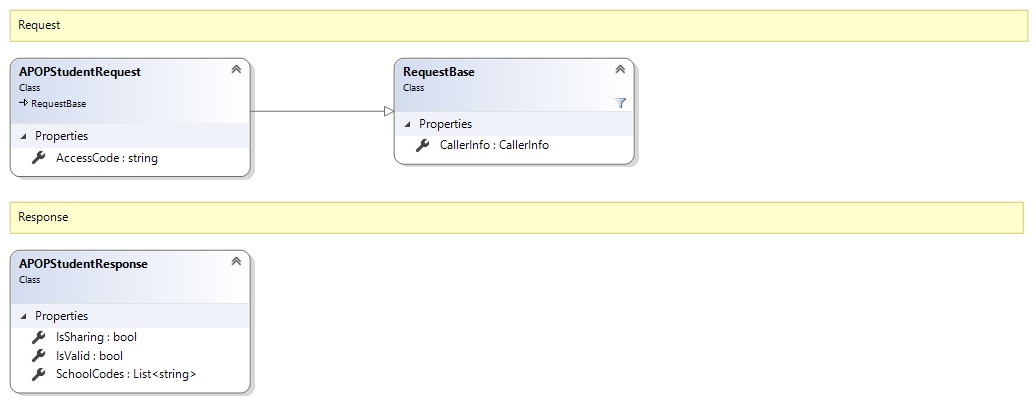Viewport: 1036px width, 402px height.
Task: Collapse the APOPStudentResponse class box
Action: tap(236, 261)
